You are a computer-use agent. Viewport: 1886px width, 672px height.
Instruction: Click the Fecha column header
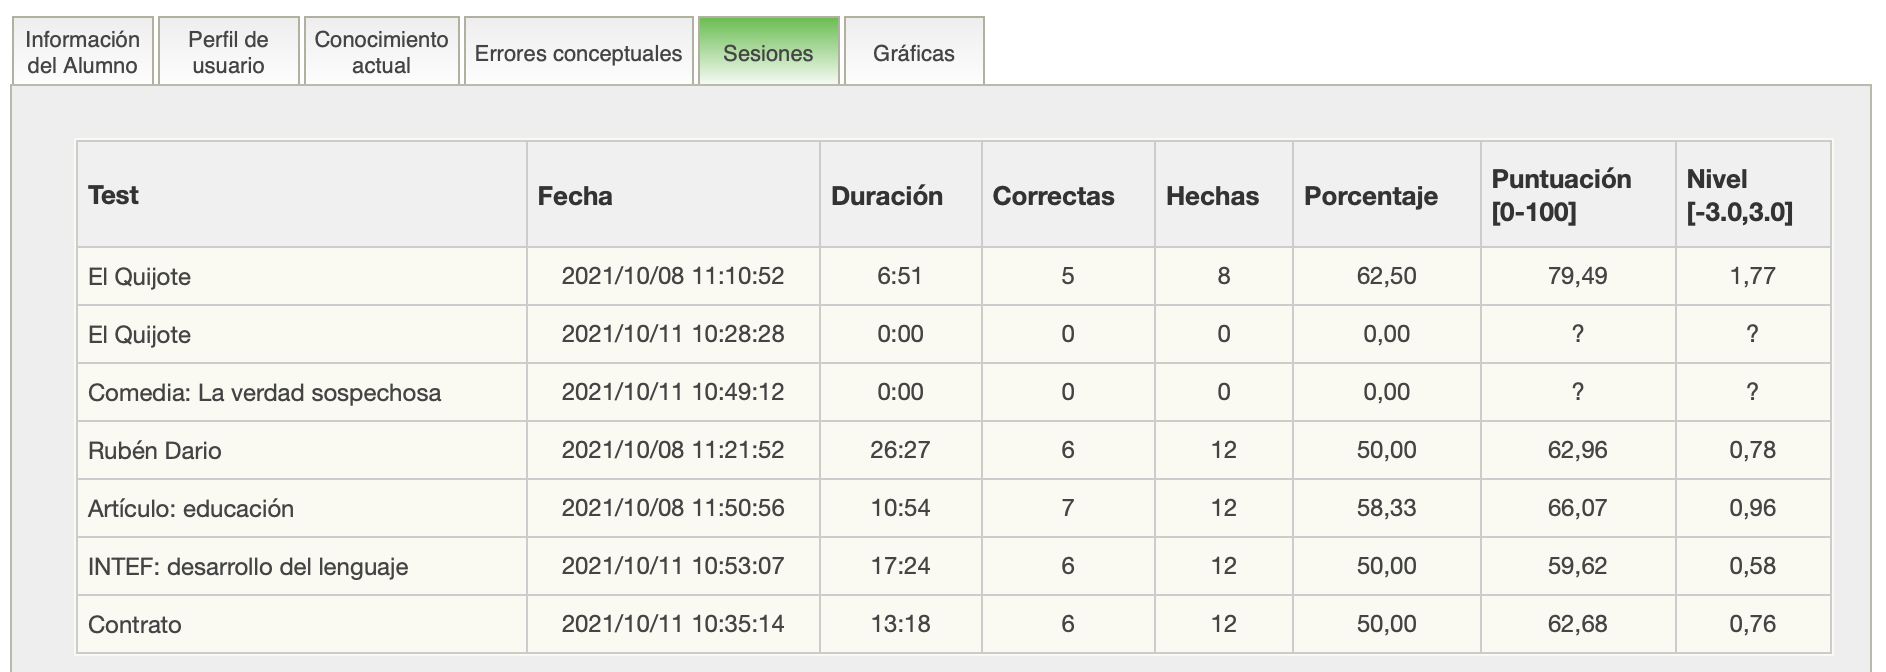pyautogui.click(x=575, y=196)
